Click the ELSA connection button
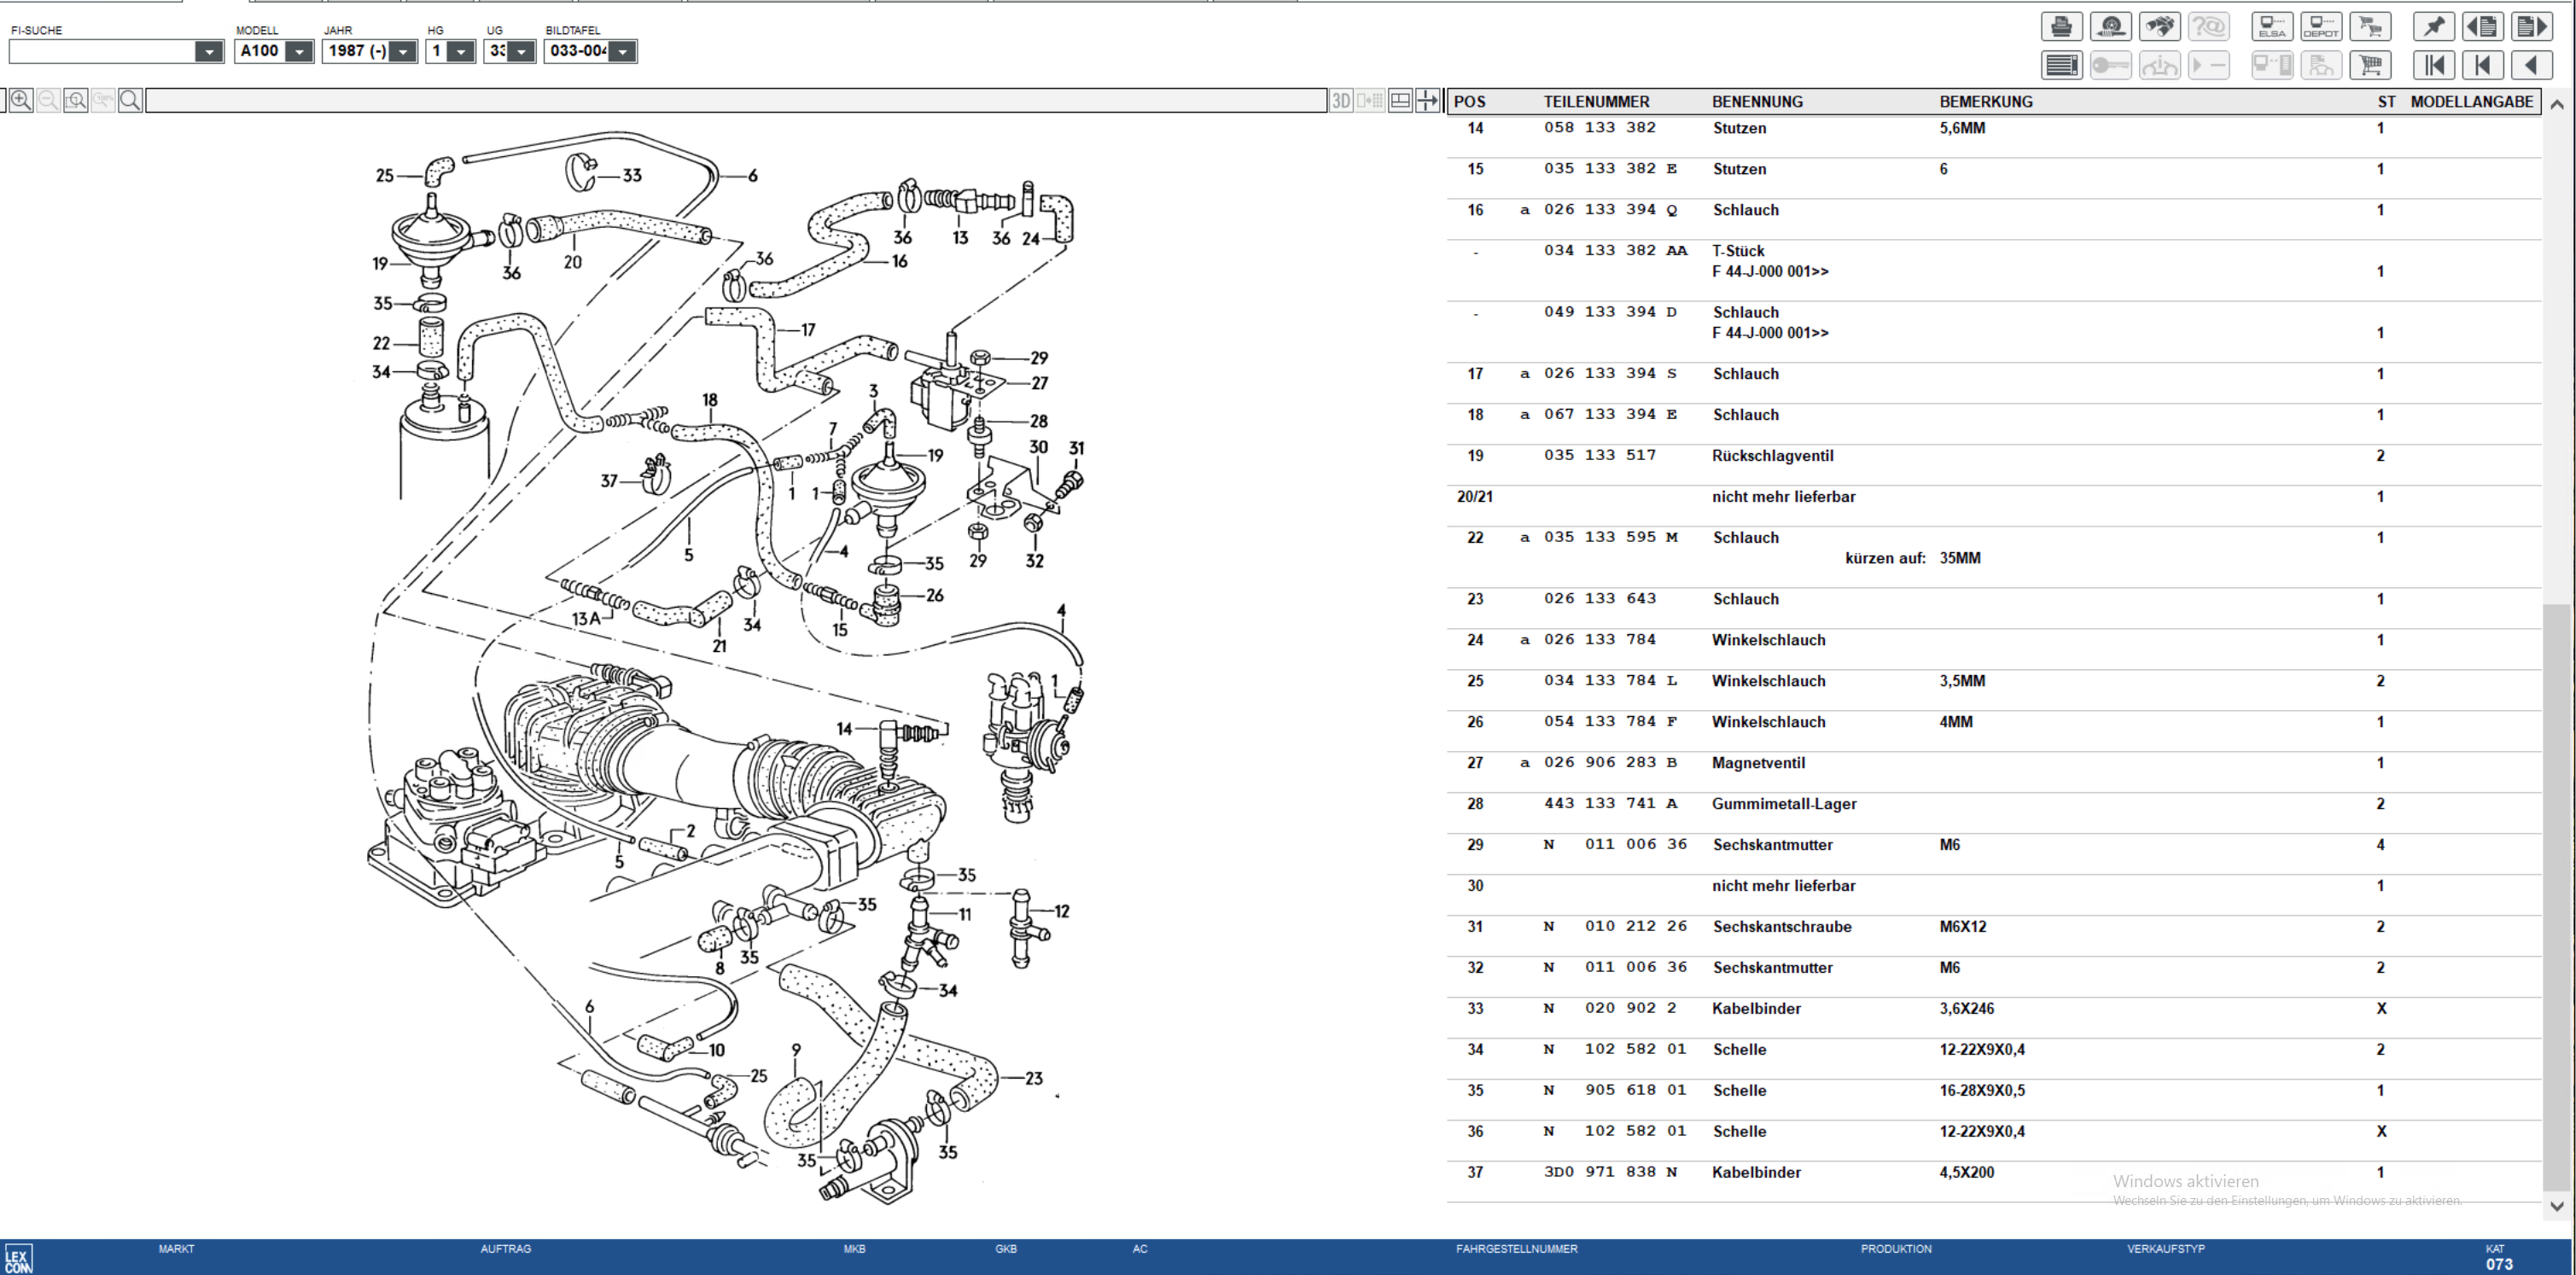The image size is (2576, 1275). pyautogui.click(x=2272, y=27)
